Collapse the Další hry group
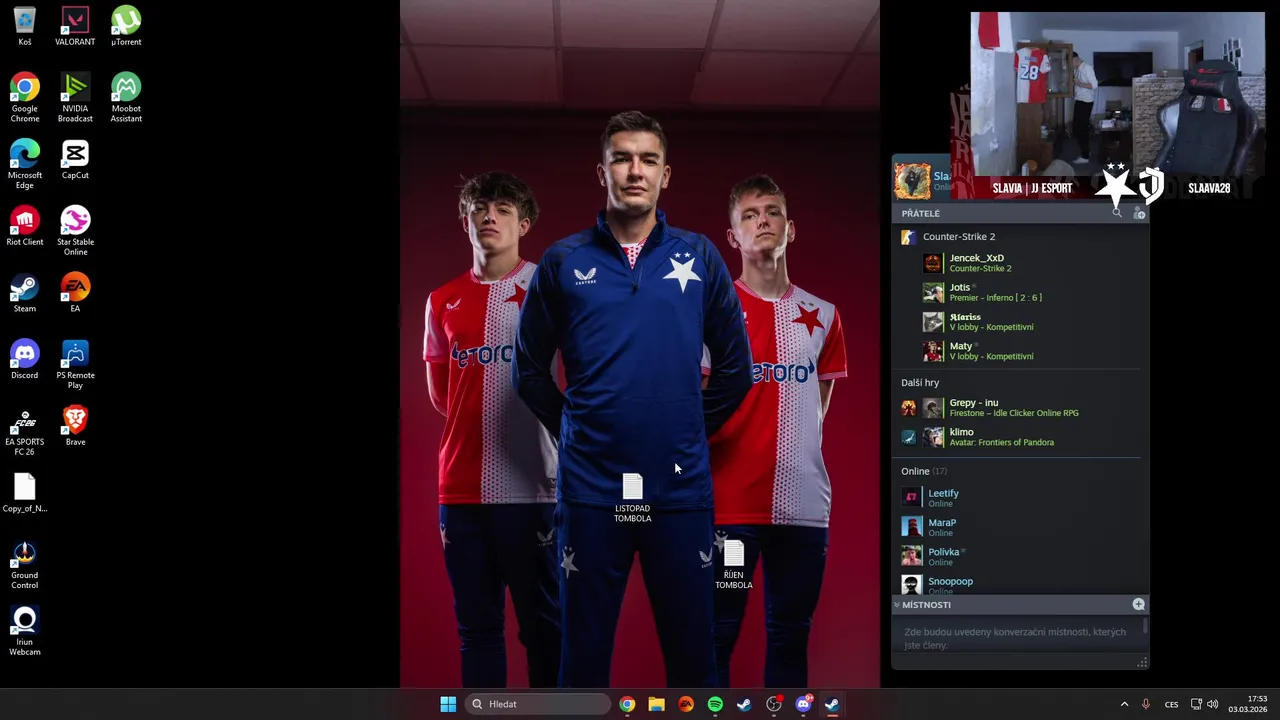 (x=919, y=382)
